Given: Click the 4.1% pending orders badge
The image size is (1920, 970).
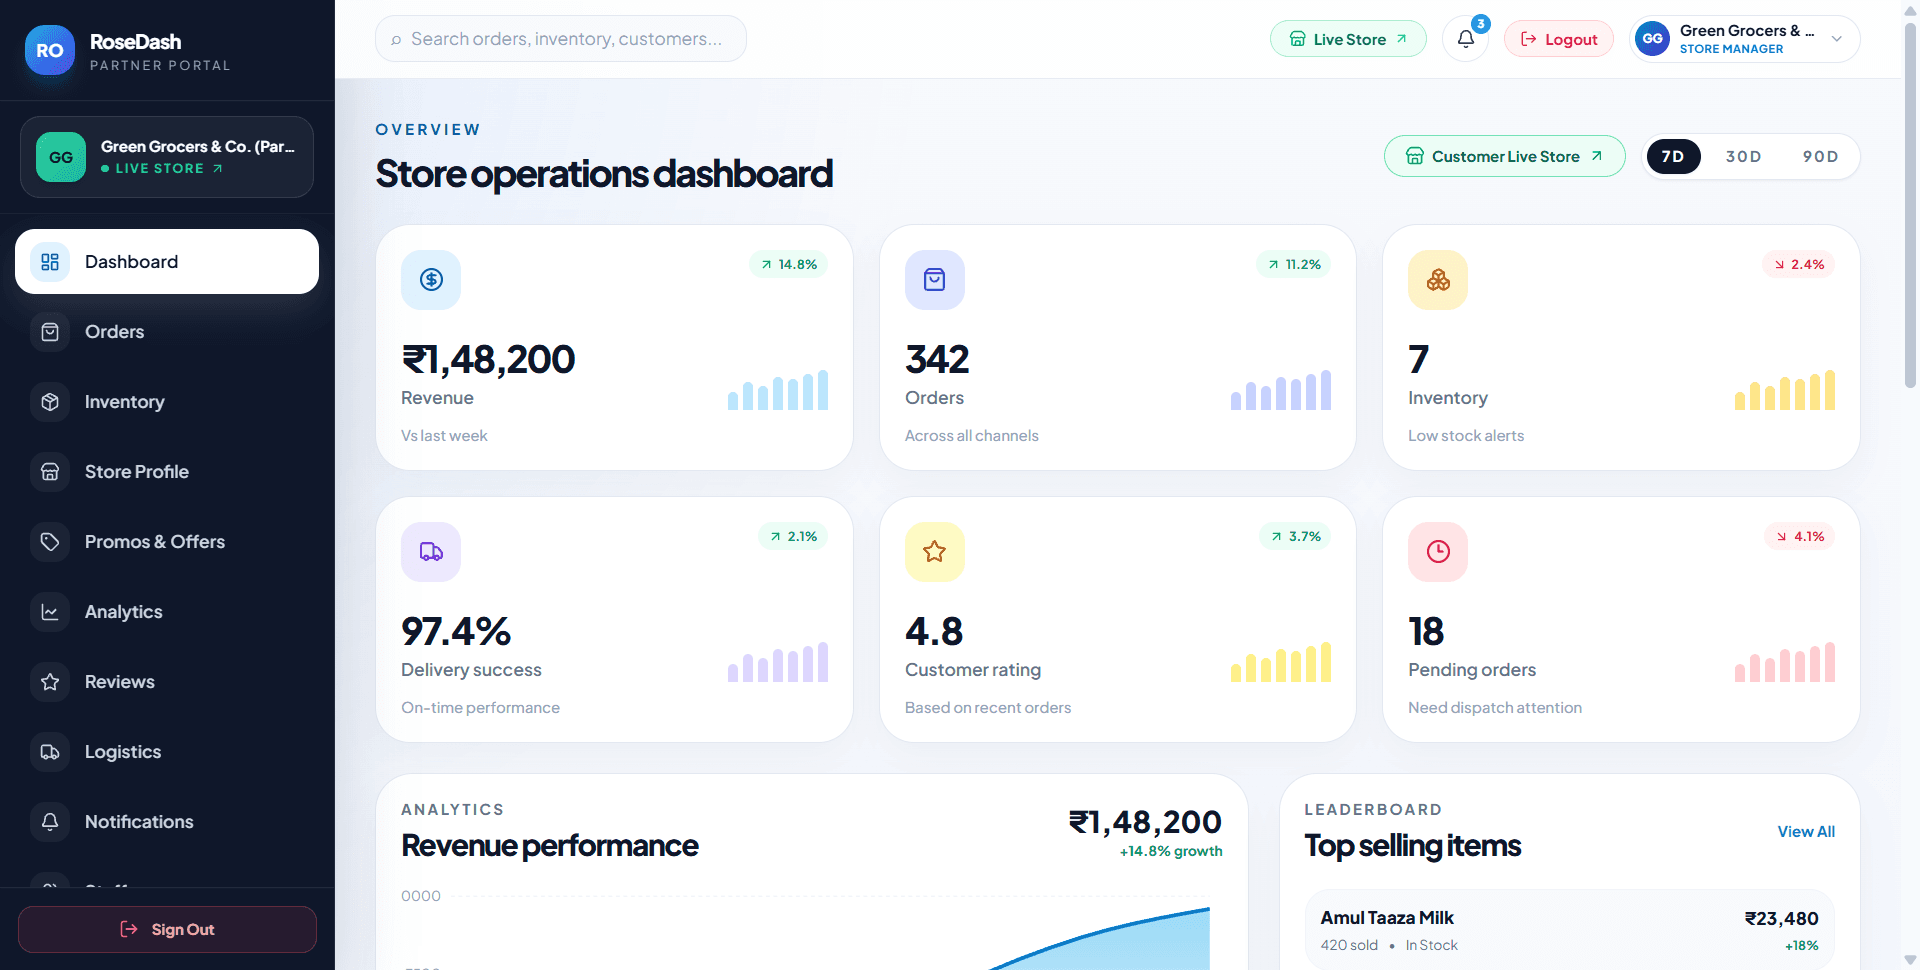Looking at the screenshot, I should pos(1800,537).
